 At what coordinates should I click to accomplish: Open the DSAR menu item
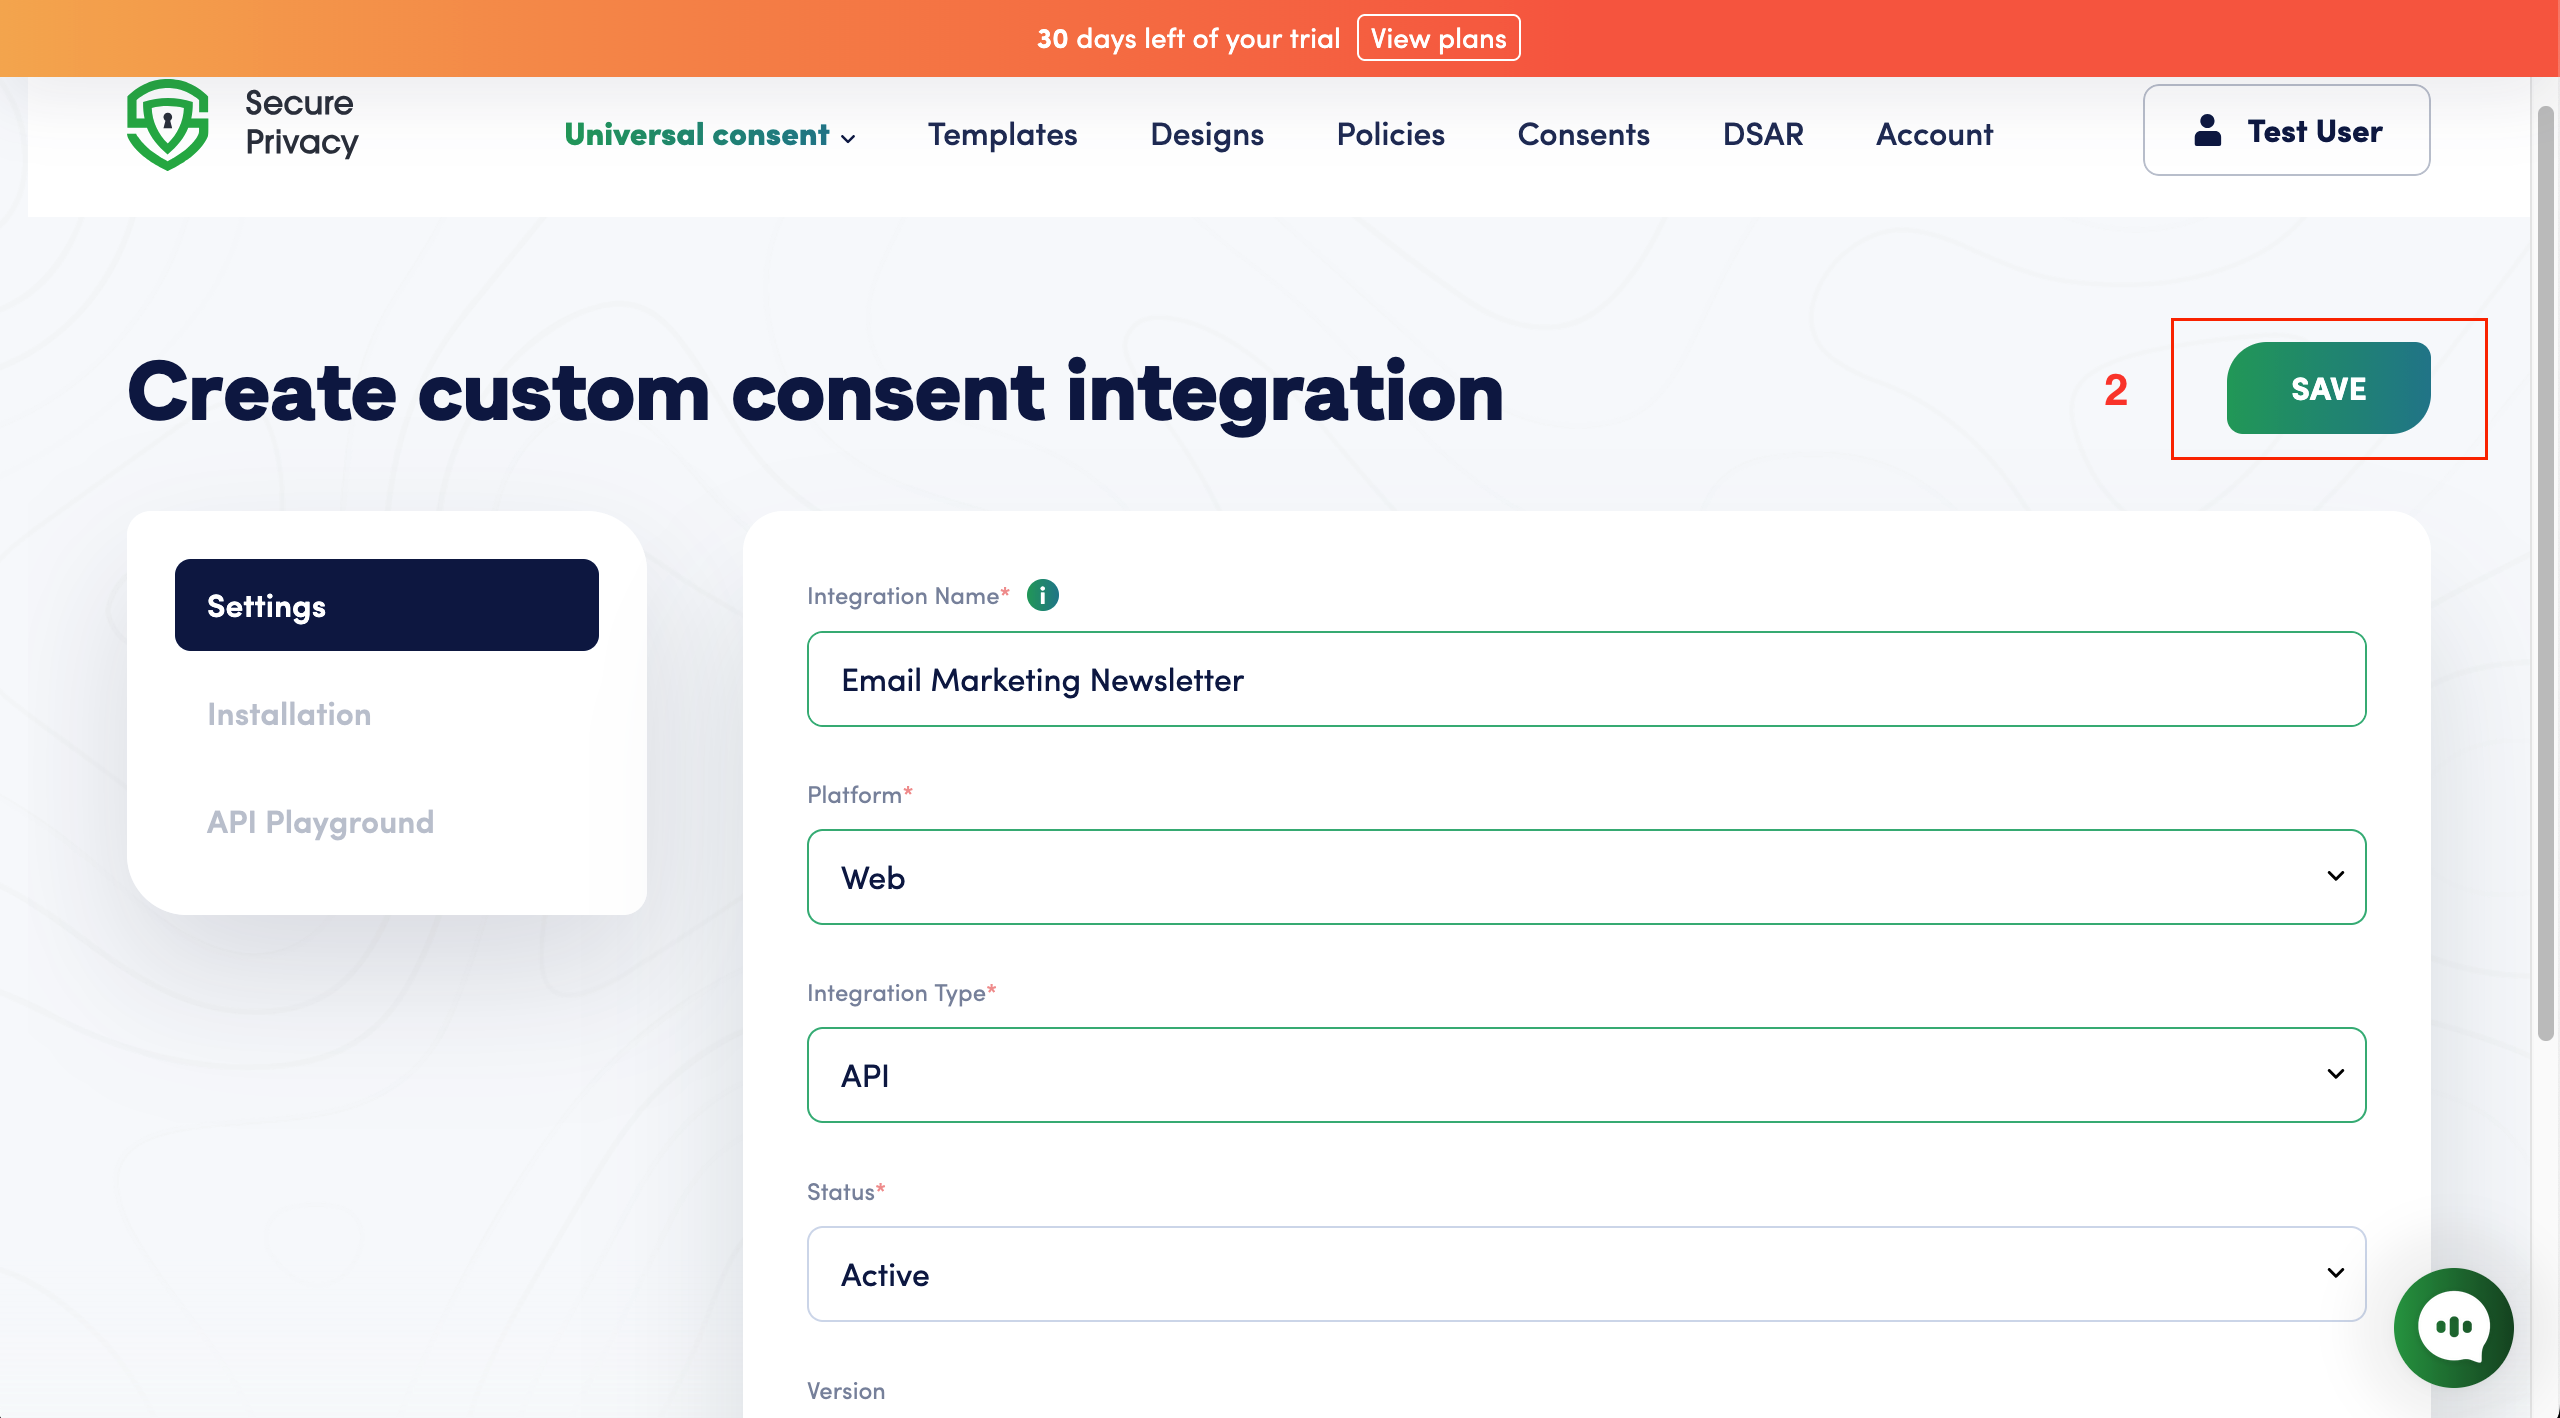(1763, 134)
